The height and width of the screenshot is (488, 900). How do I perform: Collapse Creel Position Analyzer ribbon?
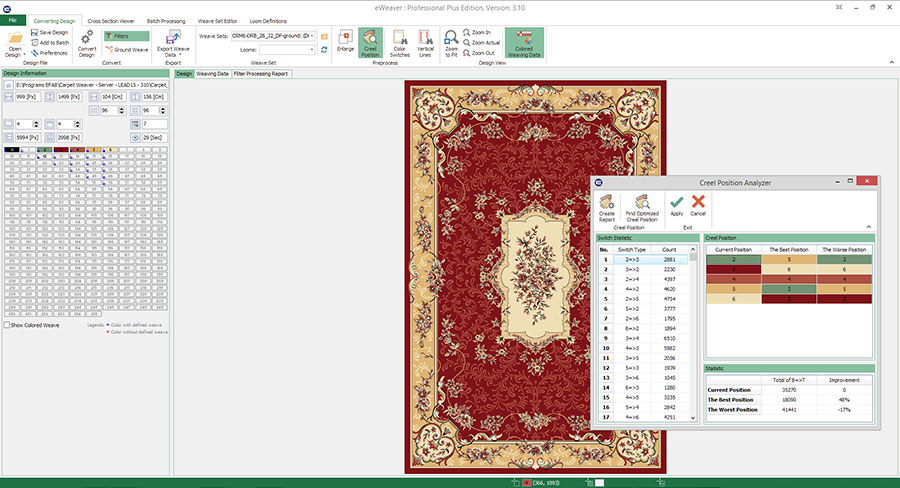[868, 227]
